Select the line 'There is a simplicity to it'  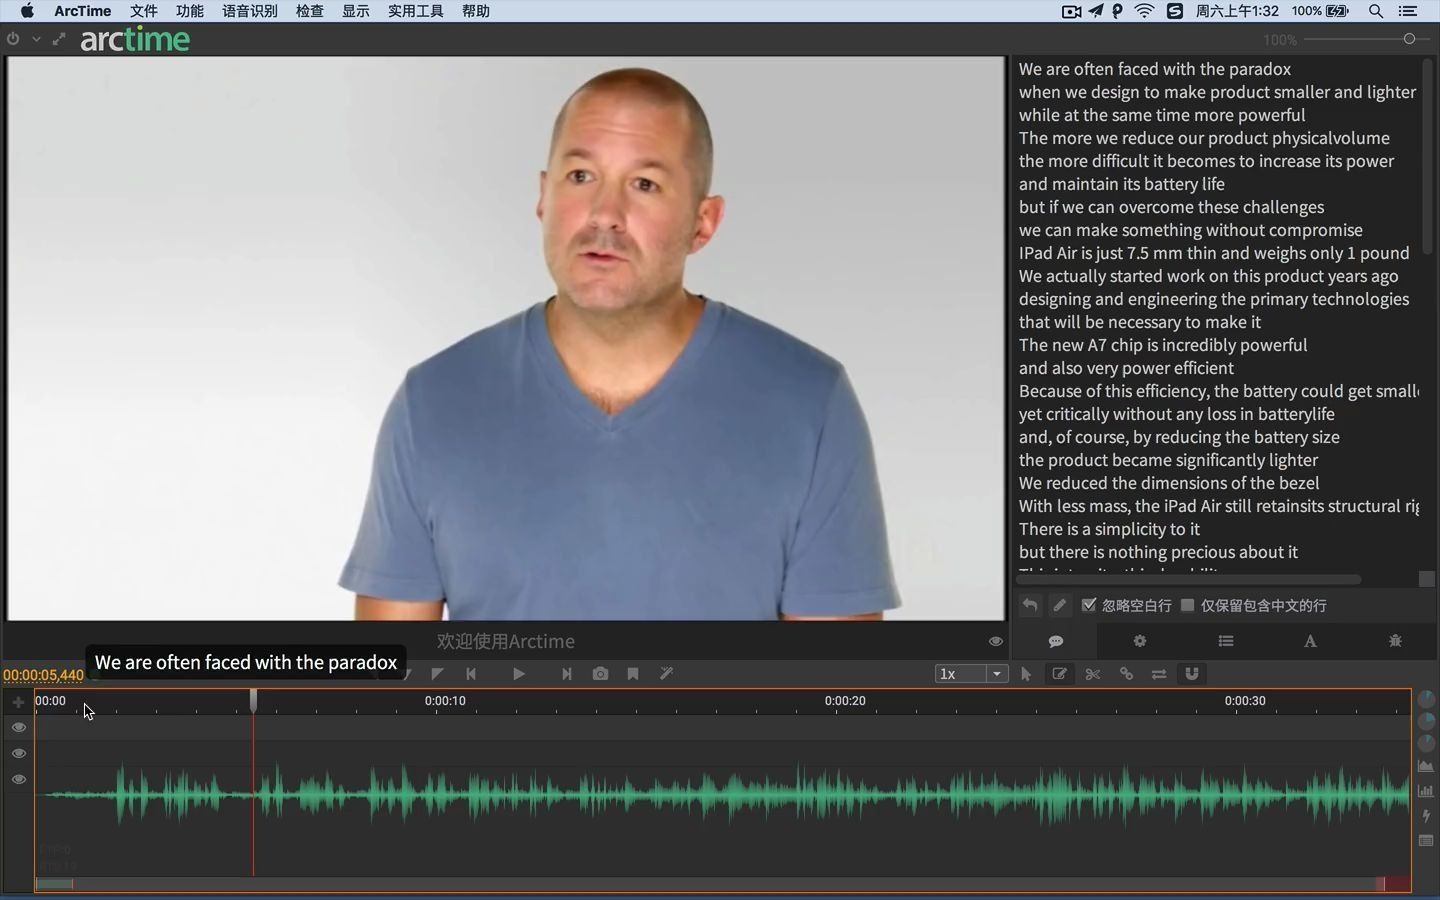[x=1109, y=529]
